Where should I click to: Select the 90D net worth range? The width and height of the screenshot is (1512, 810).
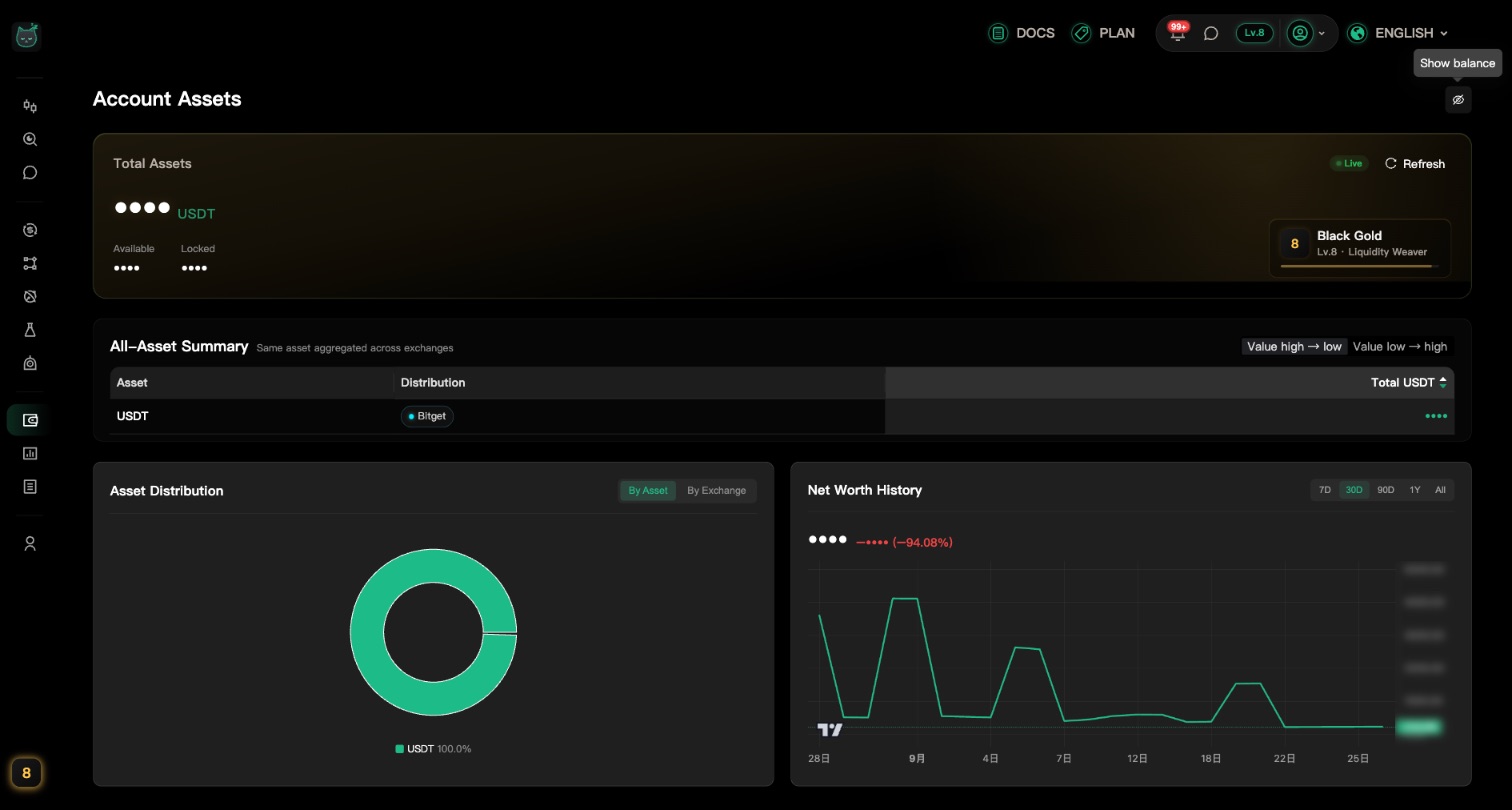tap(1385, 490)
